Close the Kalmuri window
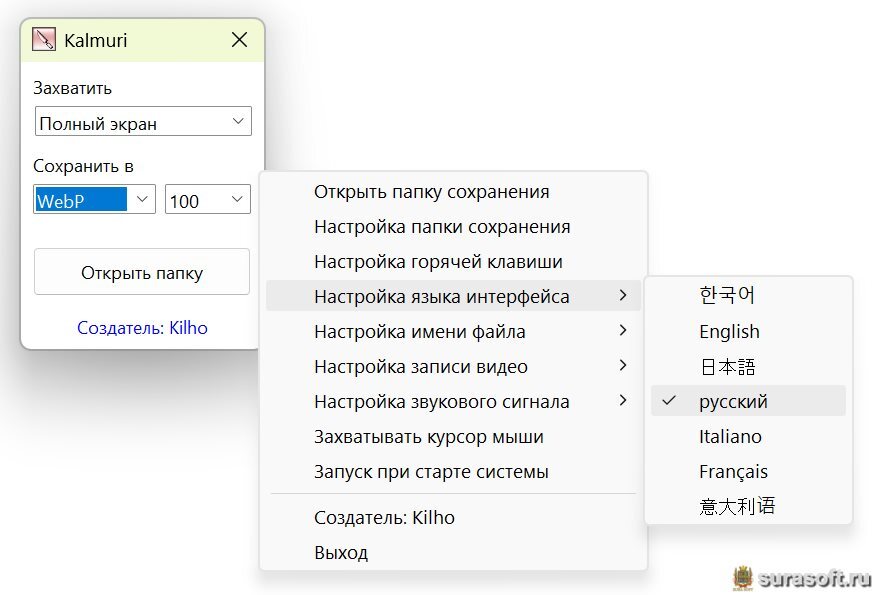872x595 pixels. coord(239,40)
